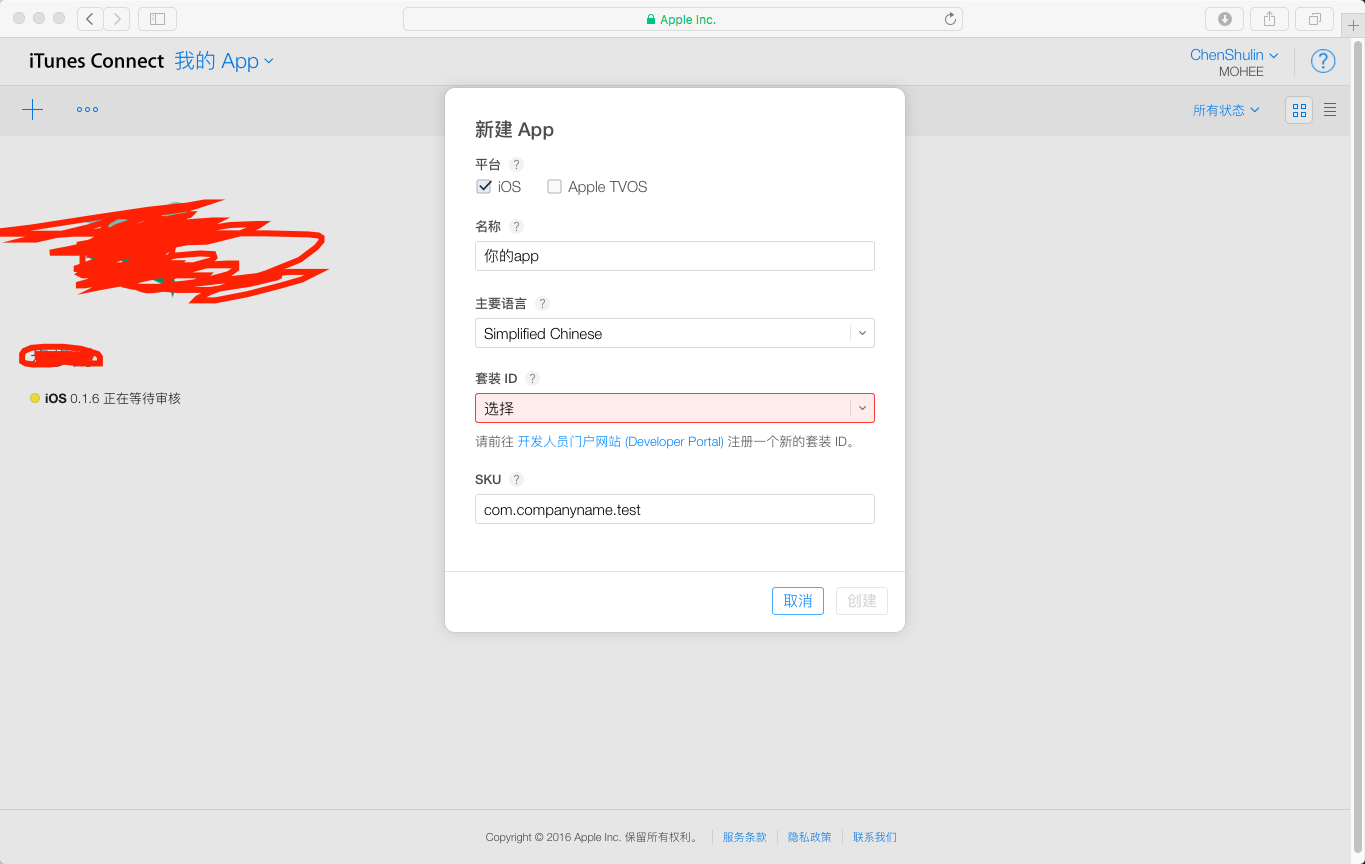Go back with Safari back arrow
The height and width of the screenshot is (864, 1365).
coord(90,18)
